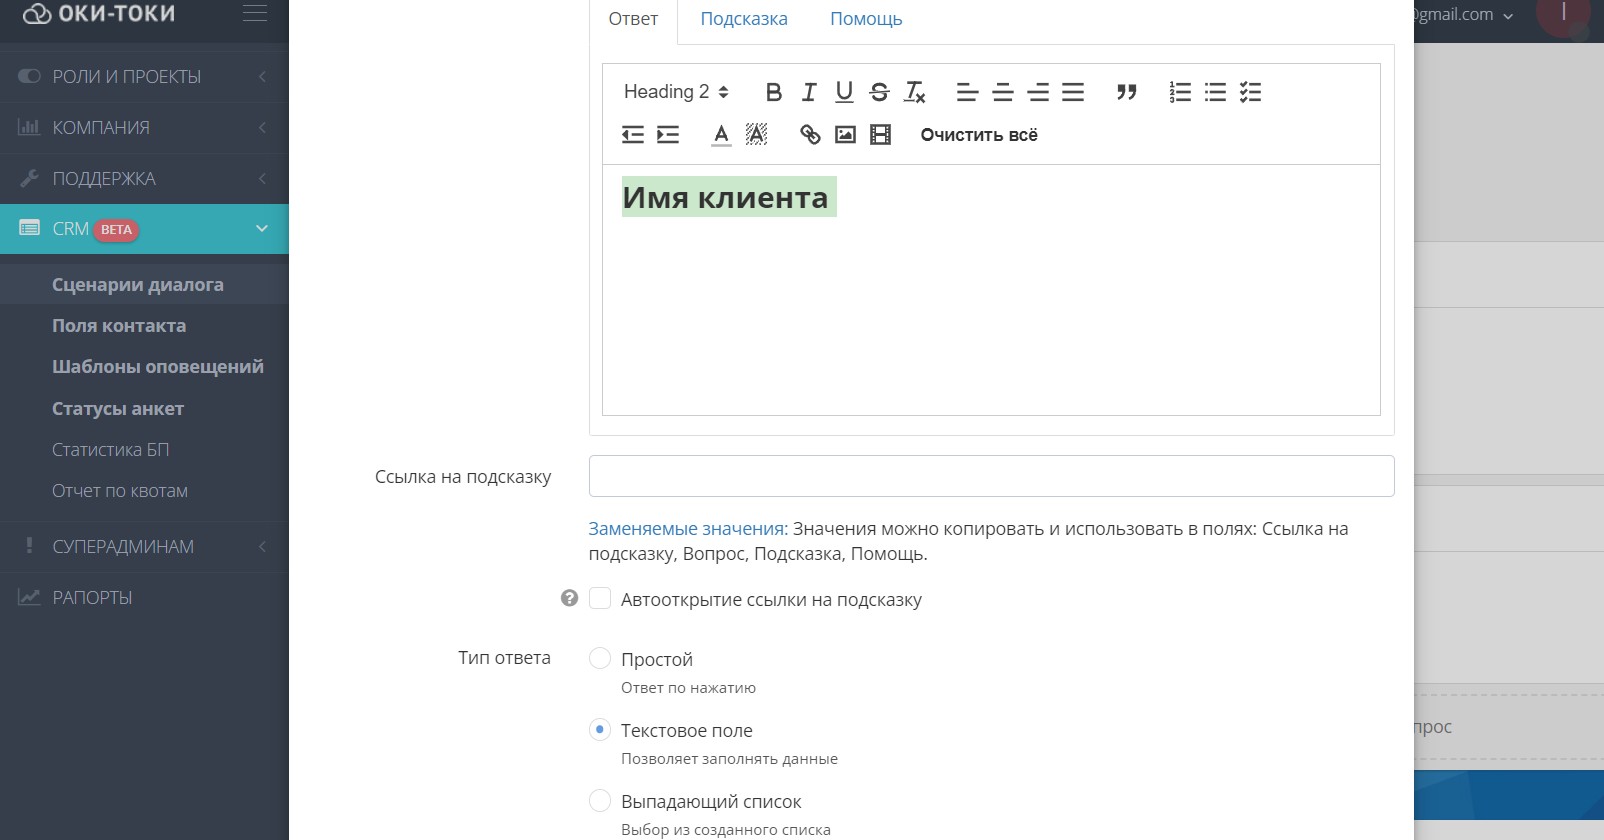
Task: Insert an image
Action: (x=845, y=134)
